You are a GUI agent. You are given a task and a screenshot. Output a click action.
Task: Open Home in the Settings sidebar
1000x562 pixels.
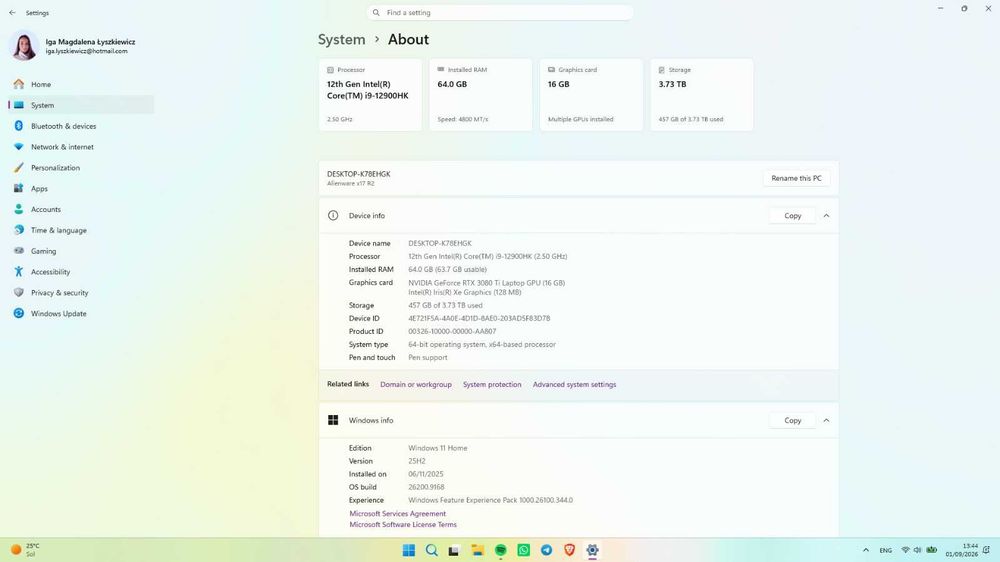(x=81, y=84)
